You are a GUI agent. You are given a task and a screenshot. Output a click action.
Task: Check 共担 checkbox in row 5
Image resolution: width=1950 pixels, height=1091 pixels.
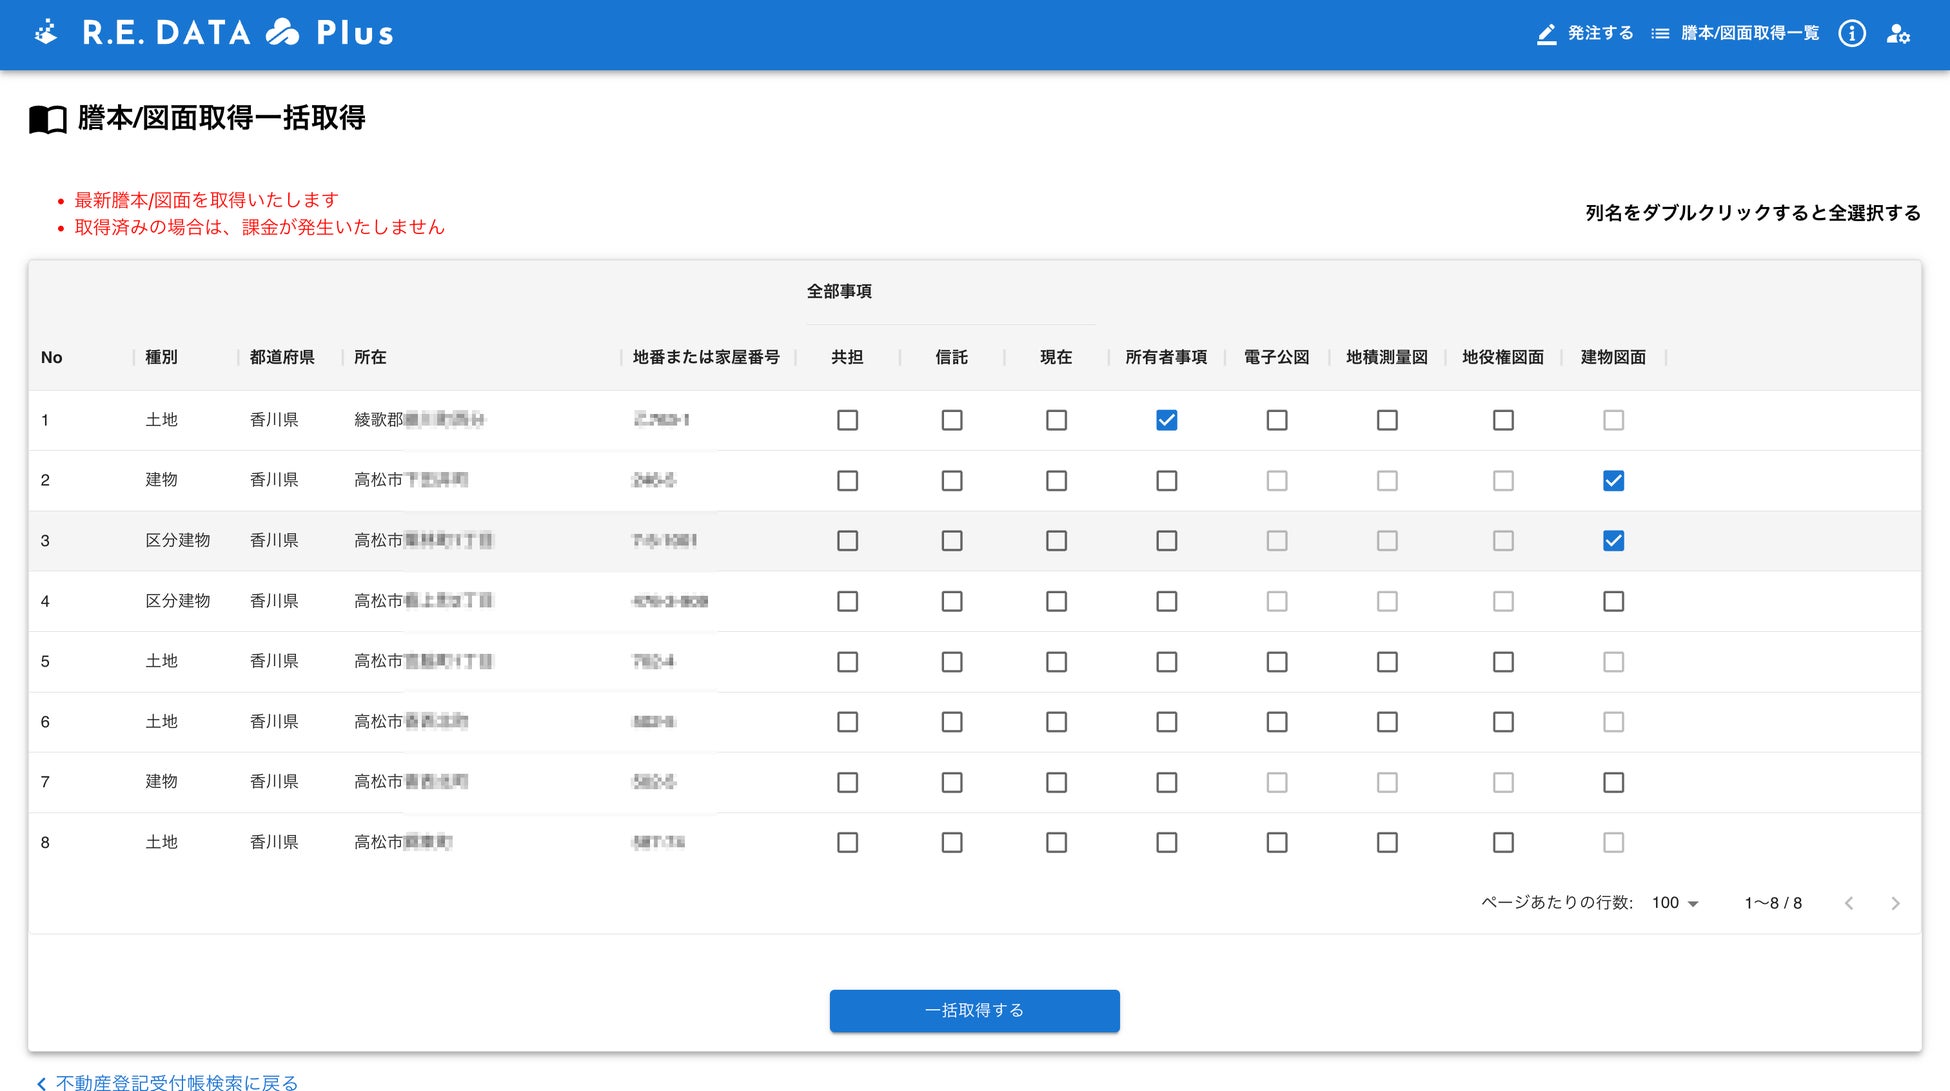click(x=847, y=662)
